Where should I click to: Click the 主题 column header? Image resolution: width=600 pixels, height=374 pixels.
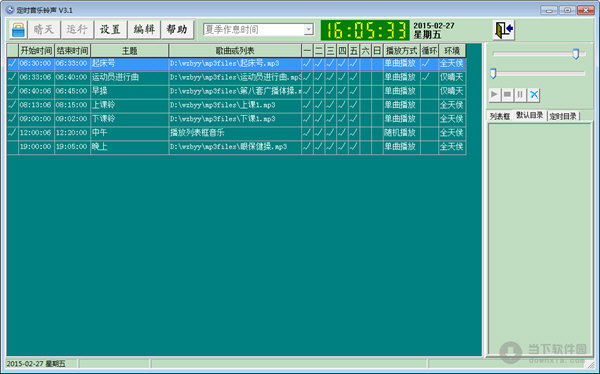pyautogui.click(x=129, y=51)
